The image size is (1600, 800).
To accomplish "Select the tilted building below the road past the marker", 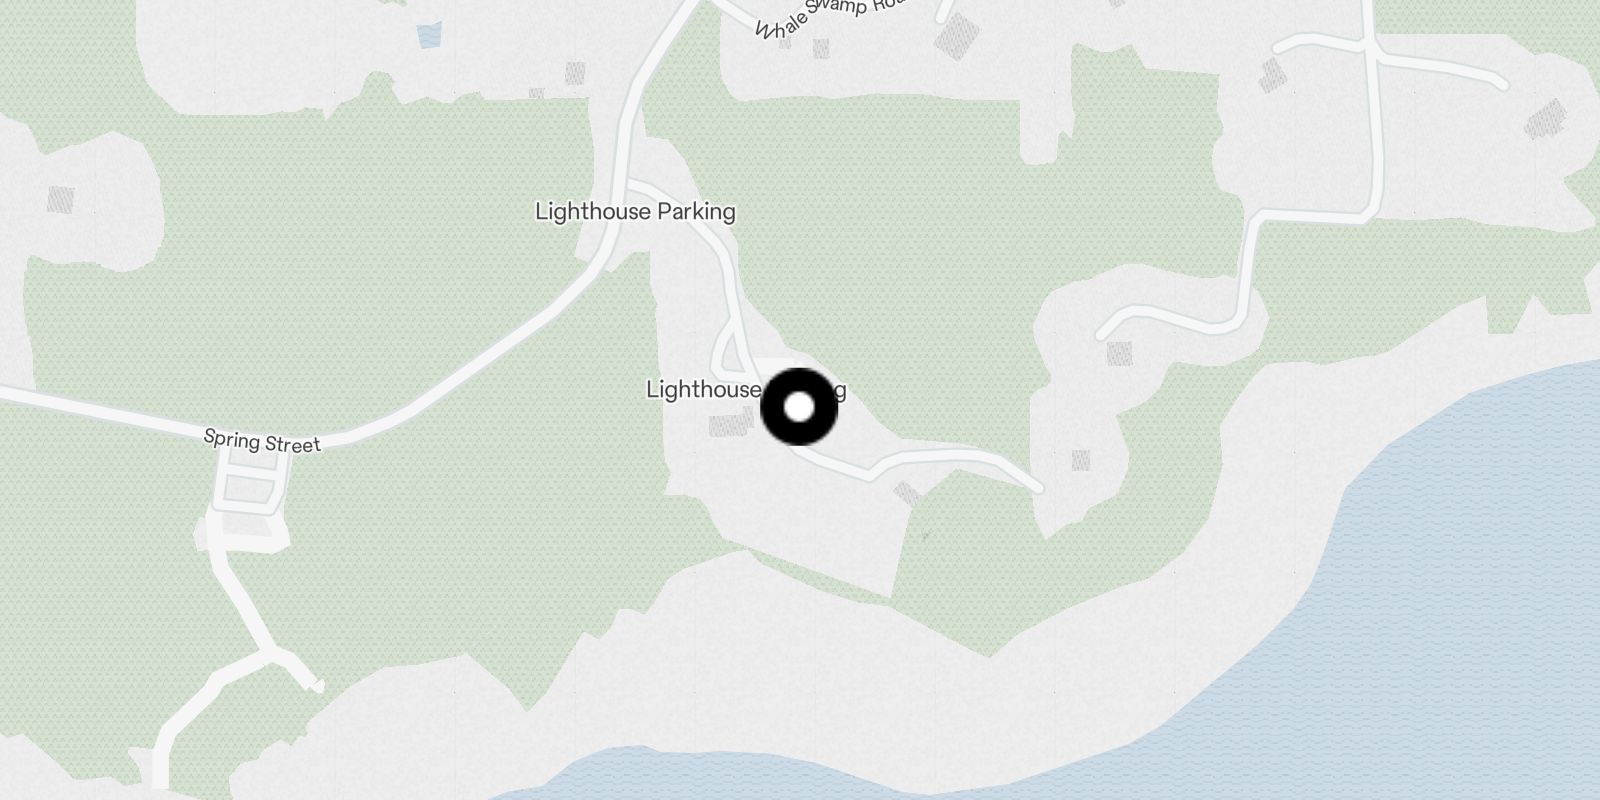I will click(907, 494).
